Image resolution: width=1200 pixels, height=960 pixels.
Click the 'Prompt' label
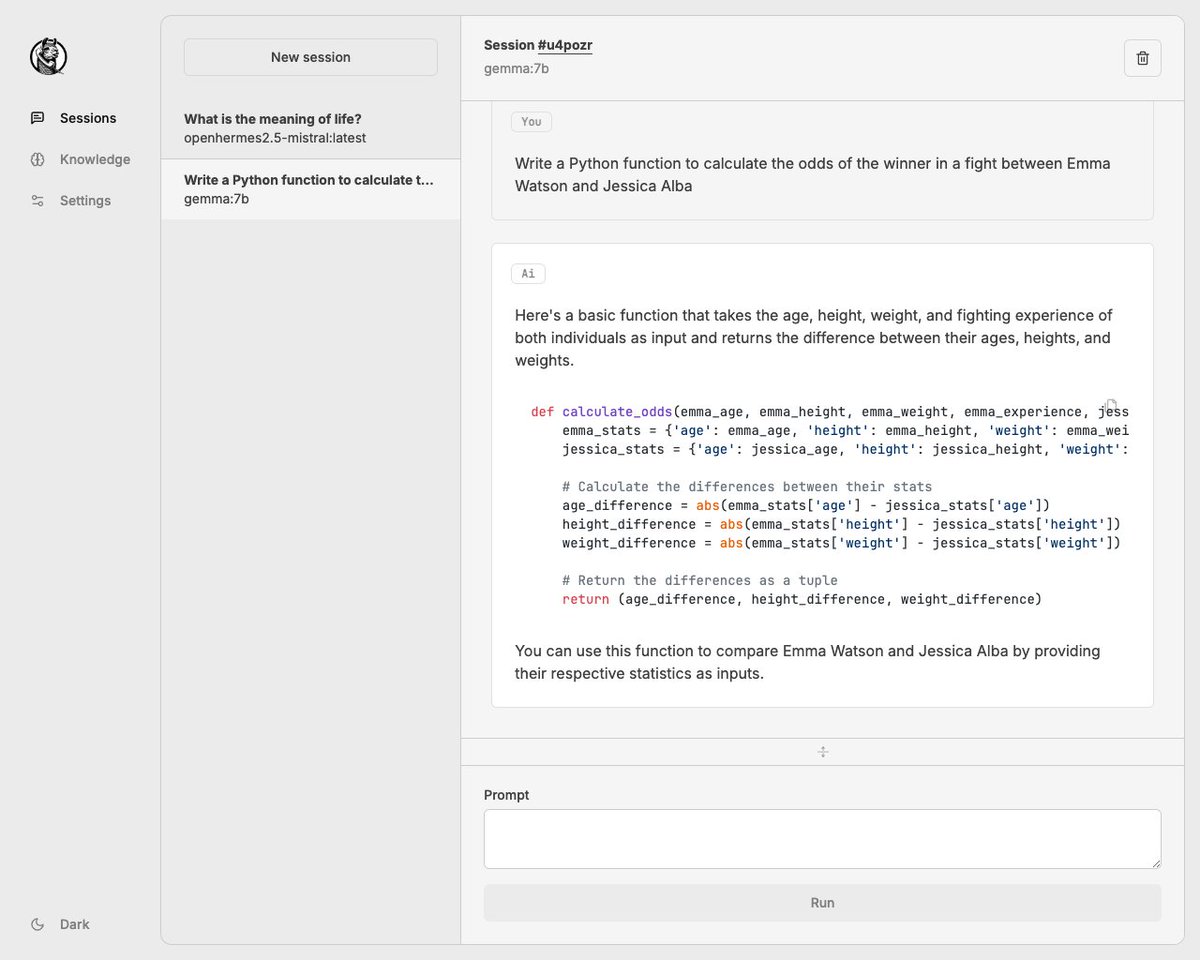[x=507, y=795]
